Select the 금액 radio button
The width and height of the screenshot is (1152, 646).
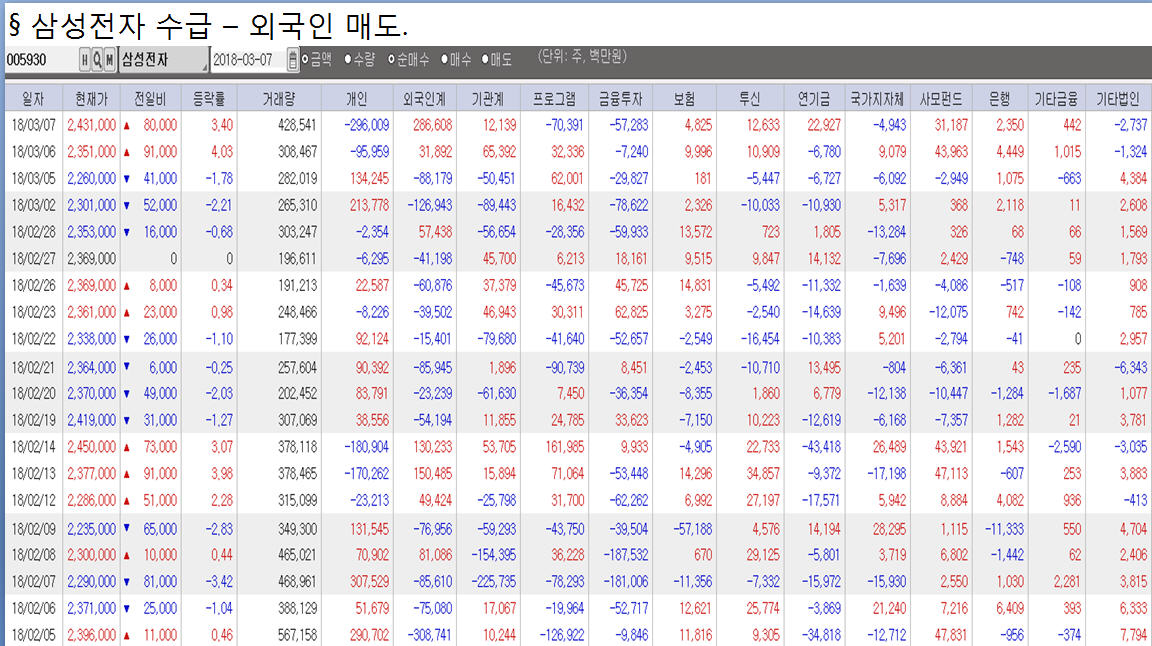coord(306,60)
